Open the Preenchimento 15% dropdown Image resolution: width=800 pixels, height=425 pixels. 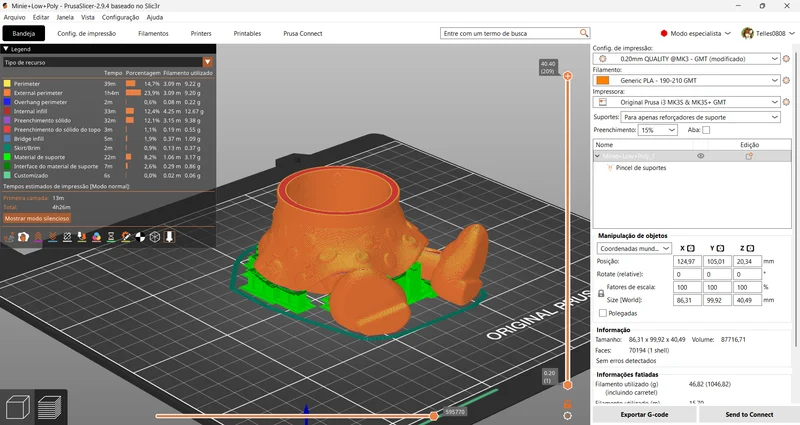pos(658,130)
